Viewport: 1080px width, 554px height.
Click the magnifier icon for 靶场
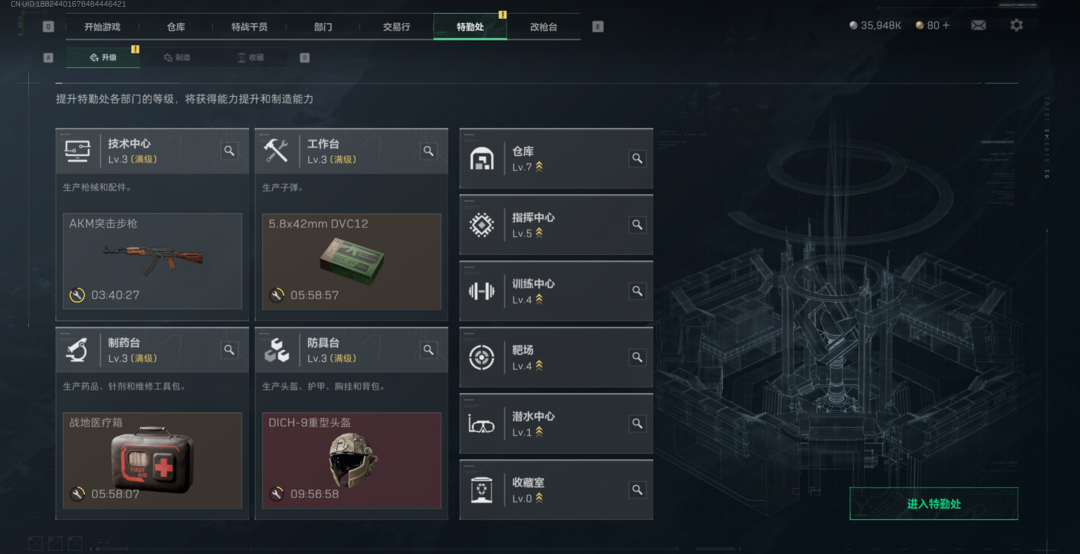point(637,358)
